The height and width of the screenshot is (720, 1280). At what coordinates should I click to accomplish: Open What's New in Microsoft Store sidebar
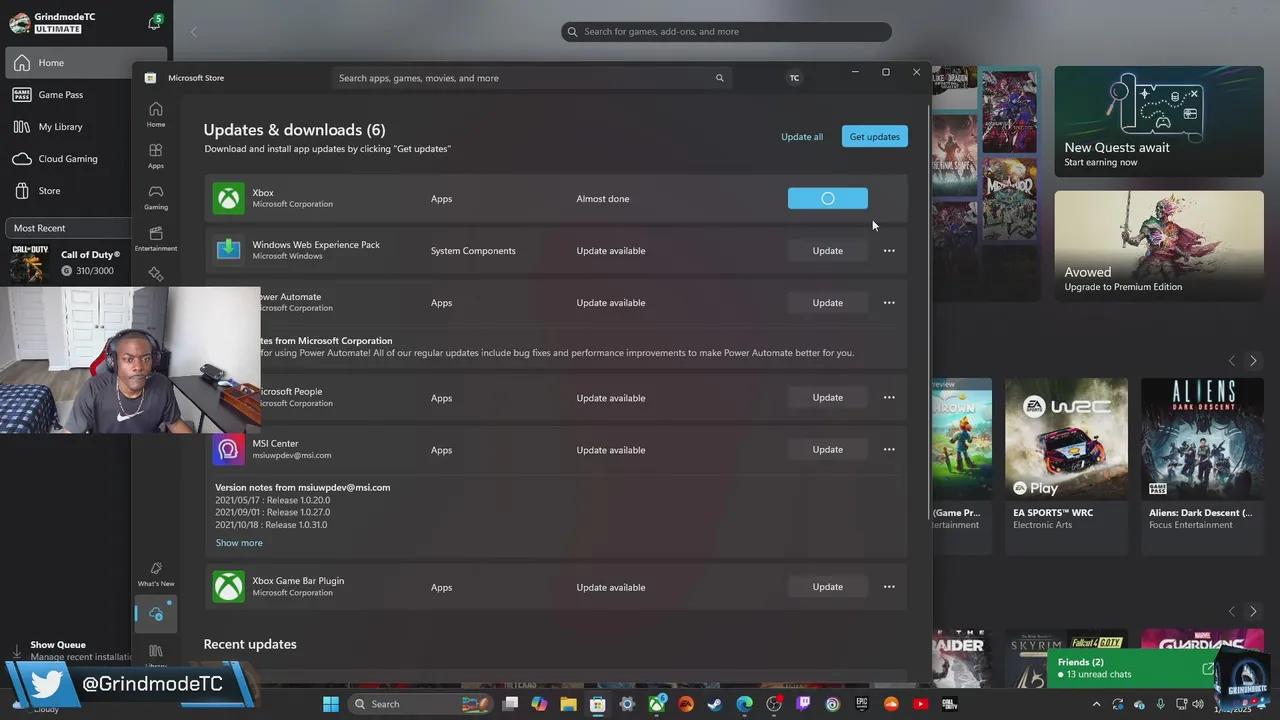point(156,574)
